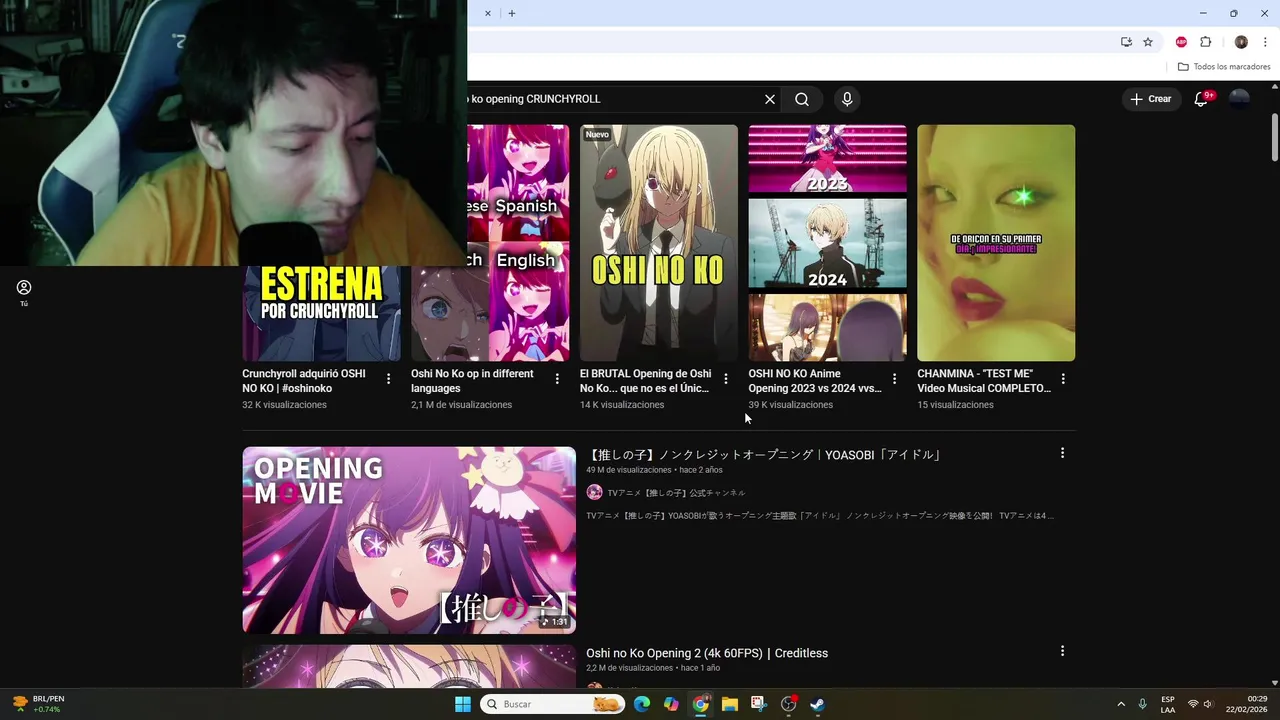Start voice search with microphone icon
The width and height of the screenshot is (1280, 720).
pyautogui.click(x=847, y=99)
